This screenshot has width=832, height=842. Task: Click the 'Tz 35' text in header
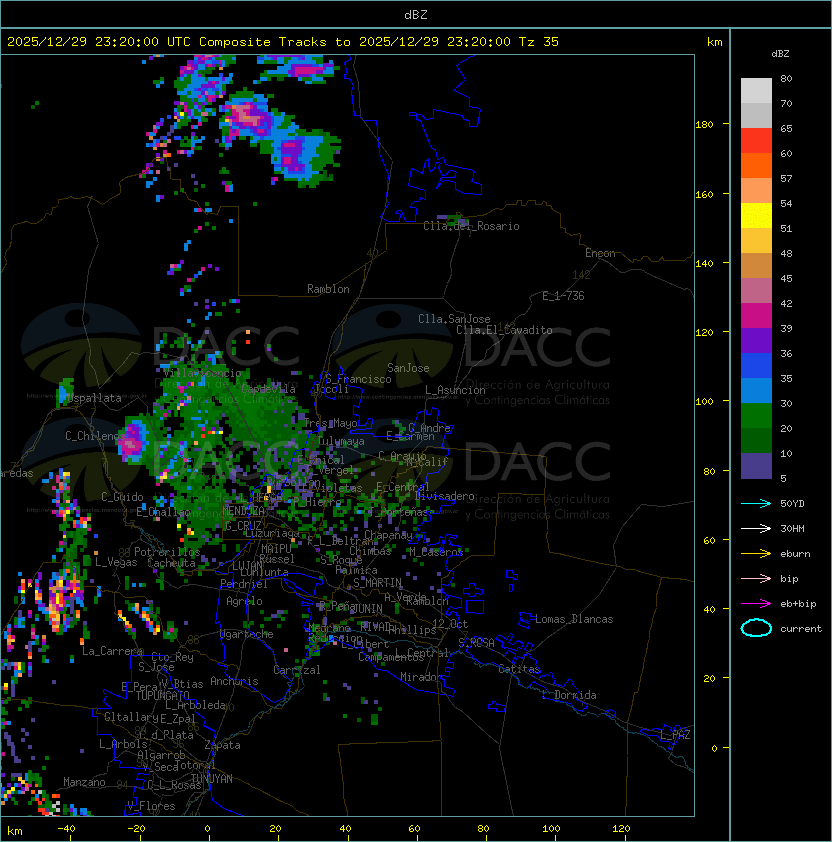coord(539,42)
